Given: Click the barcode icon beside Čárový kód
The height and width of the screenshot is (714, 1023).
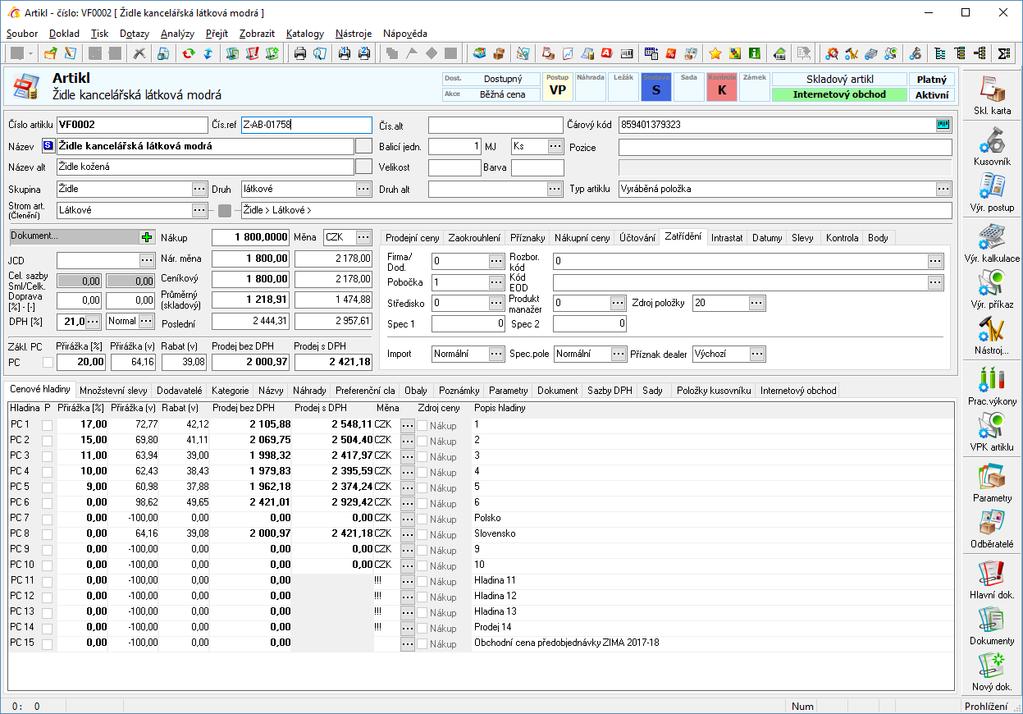Looking at the screenshot, I should (943, 124).
